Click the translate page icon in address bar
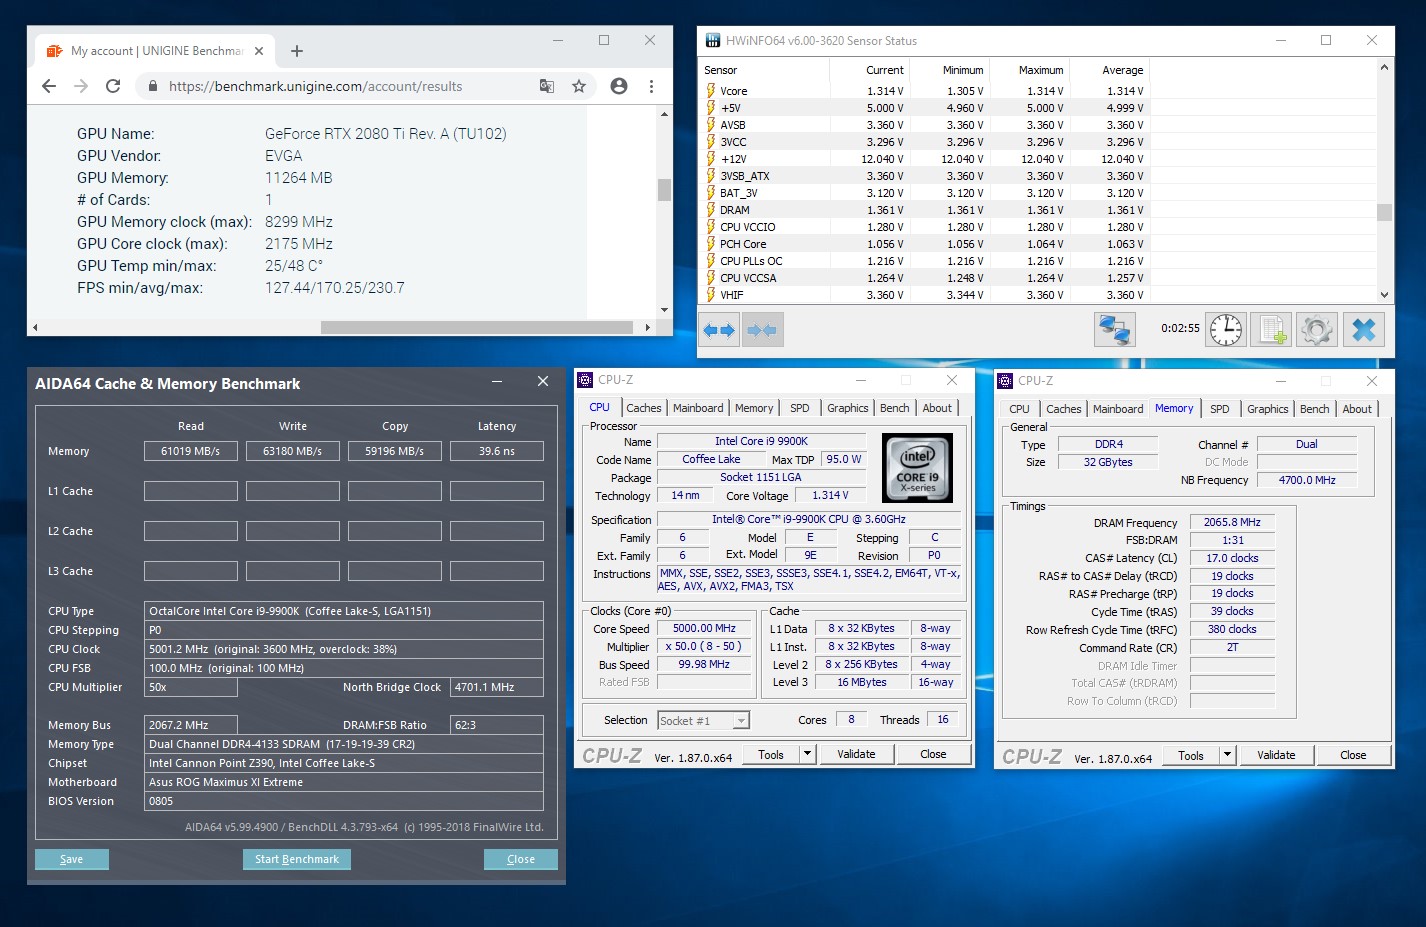 click(x=547, y=86)
